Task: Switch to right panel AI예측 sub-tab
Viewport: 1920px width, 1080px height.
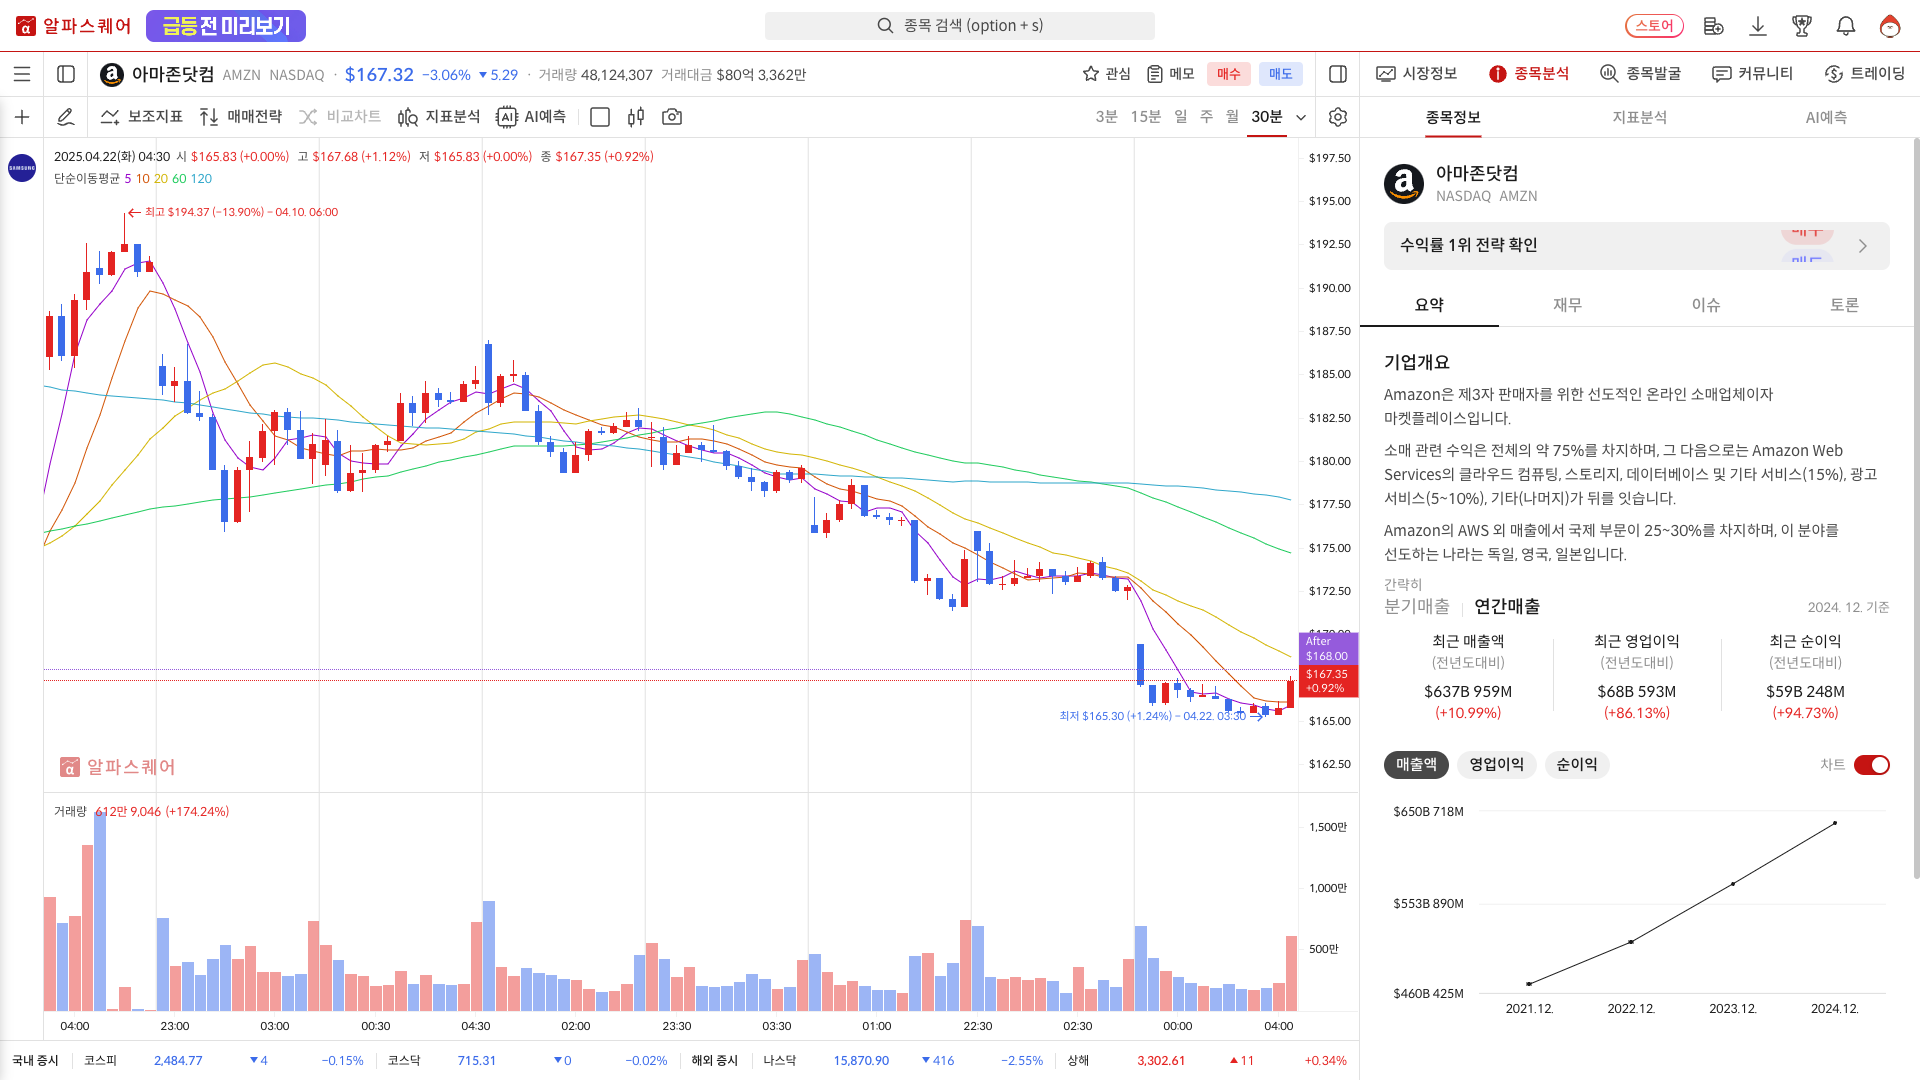Action: tap(1826, 117)
